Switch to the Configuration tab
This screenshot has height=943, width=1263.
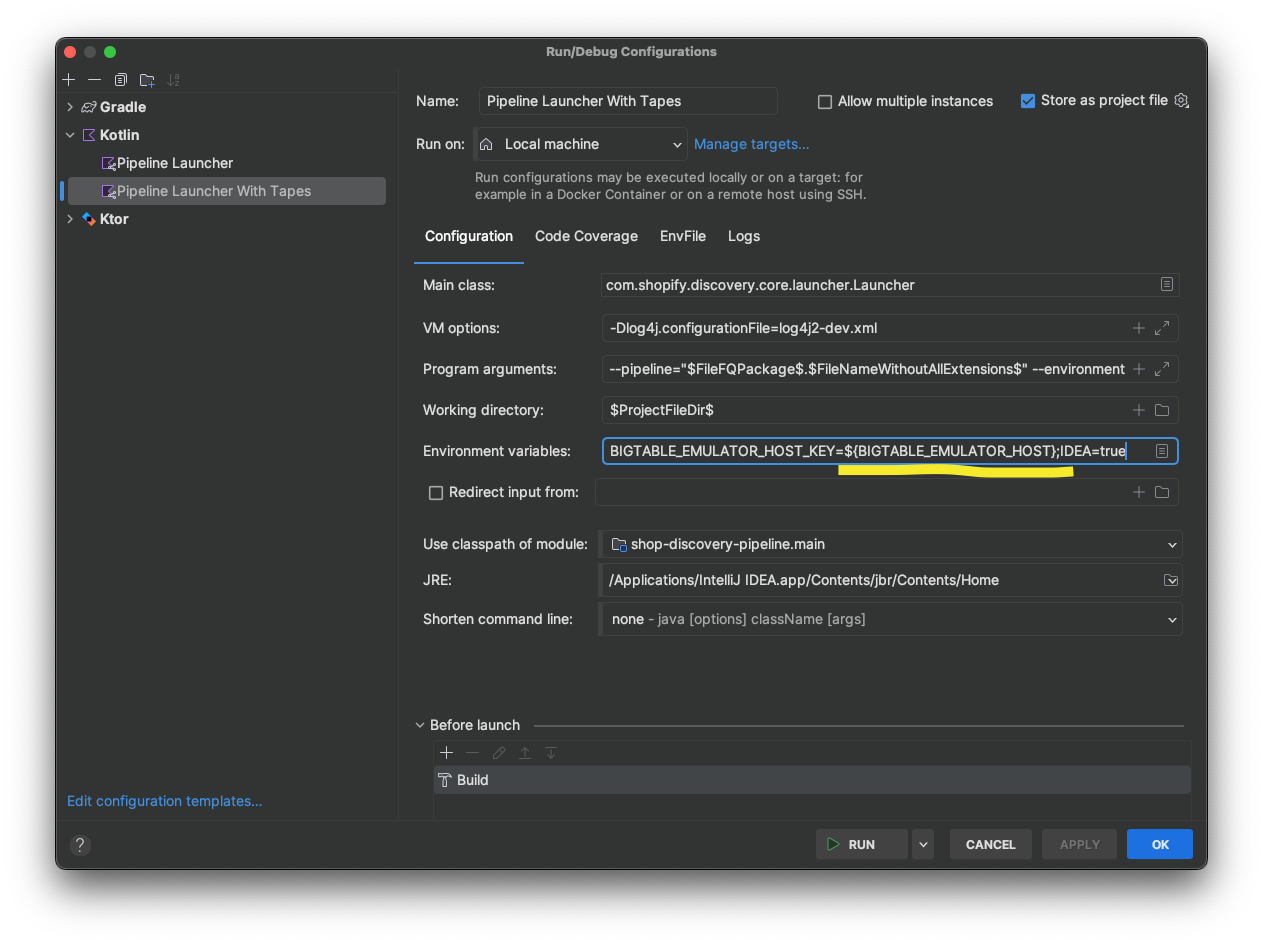coord(469,236)
